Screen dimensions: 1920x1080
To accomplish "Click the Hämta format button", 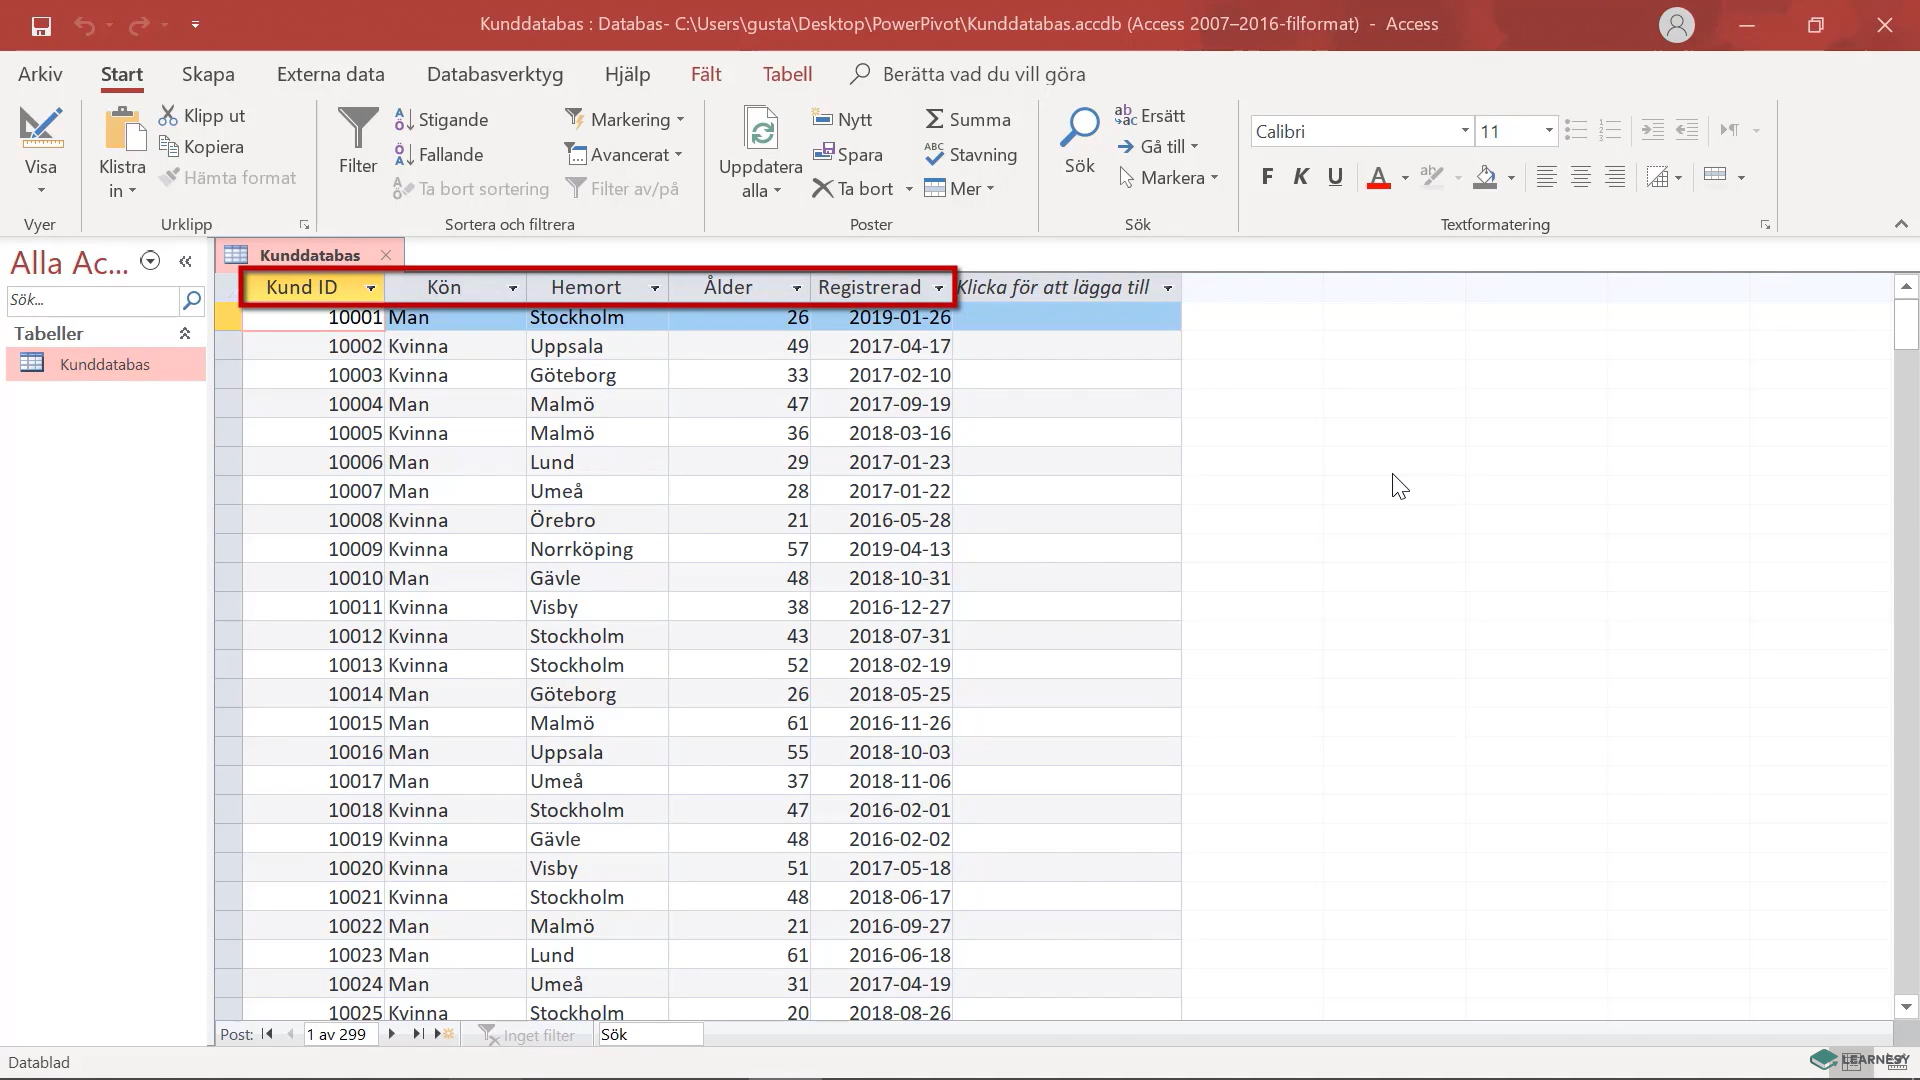I will [228, 177].
